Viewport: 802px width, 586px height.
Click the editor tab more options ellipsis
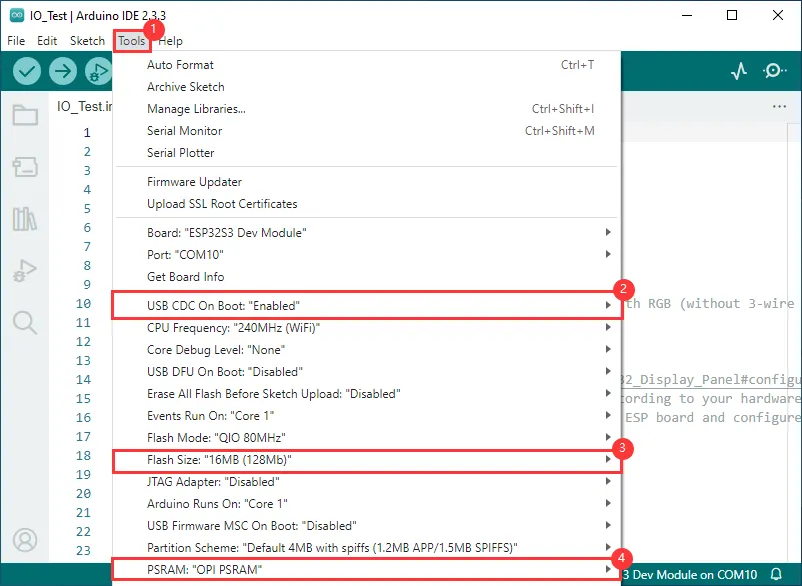779,106
